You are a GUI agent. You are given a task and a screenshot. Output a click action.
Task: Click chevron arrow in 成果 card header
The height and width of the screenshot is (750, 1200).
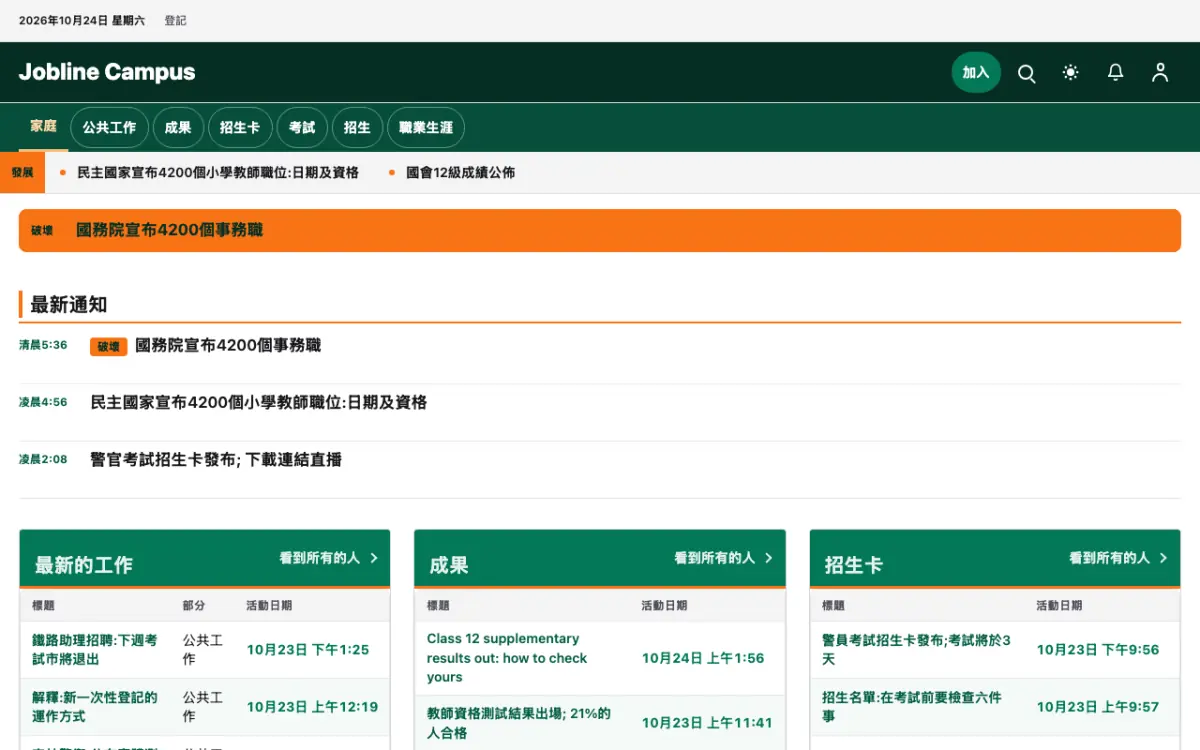click(x=769, y=558)
